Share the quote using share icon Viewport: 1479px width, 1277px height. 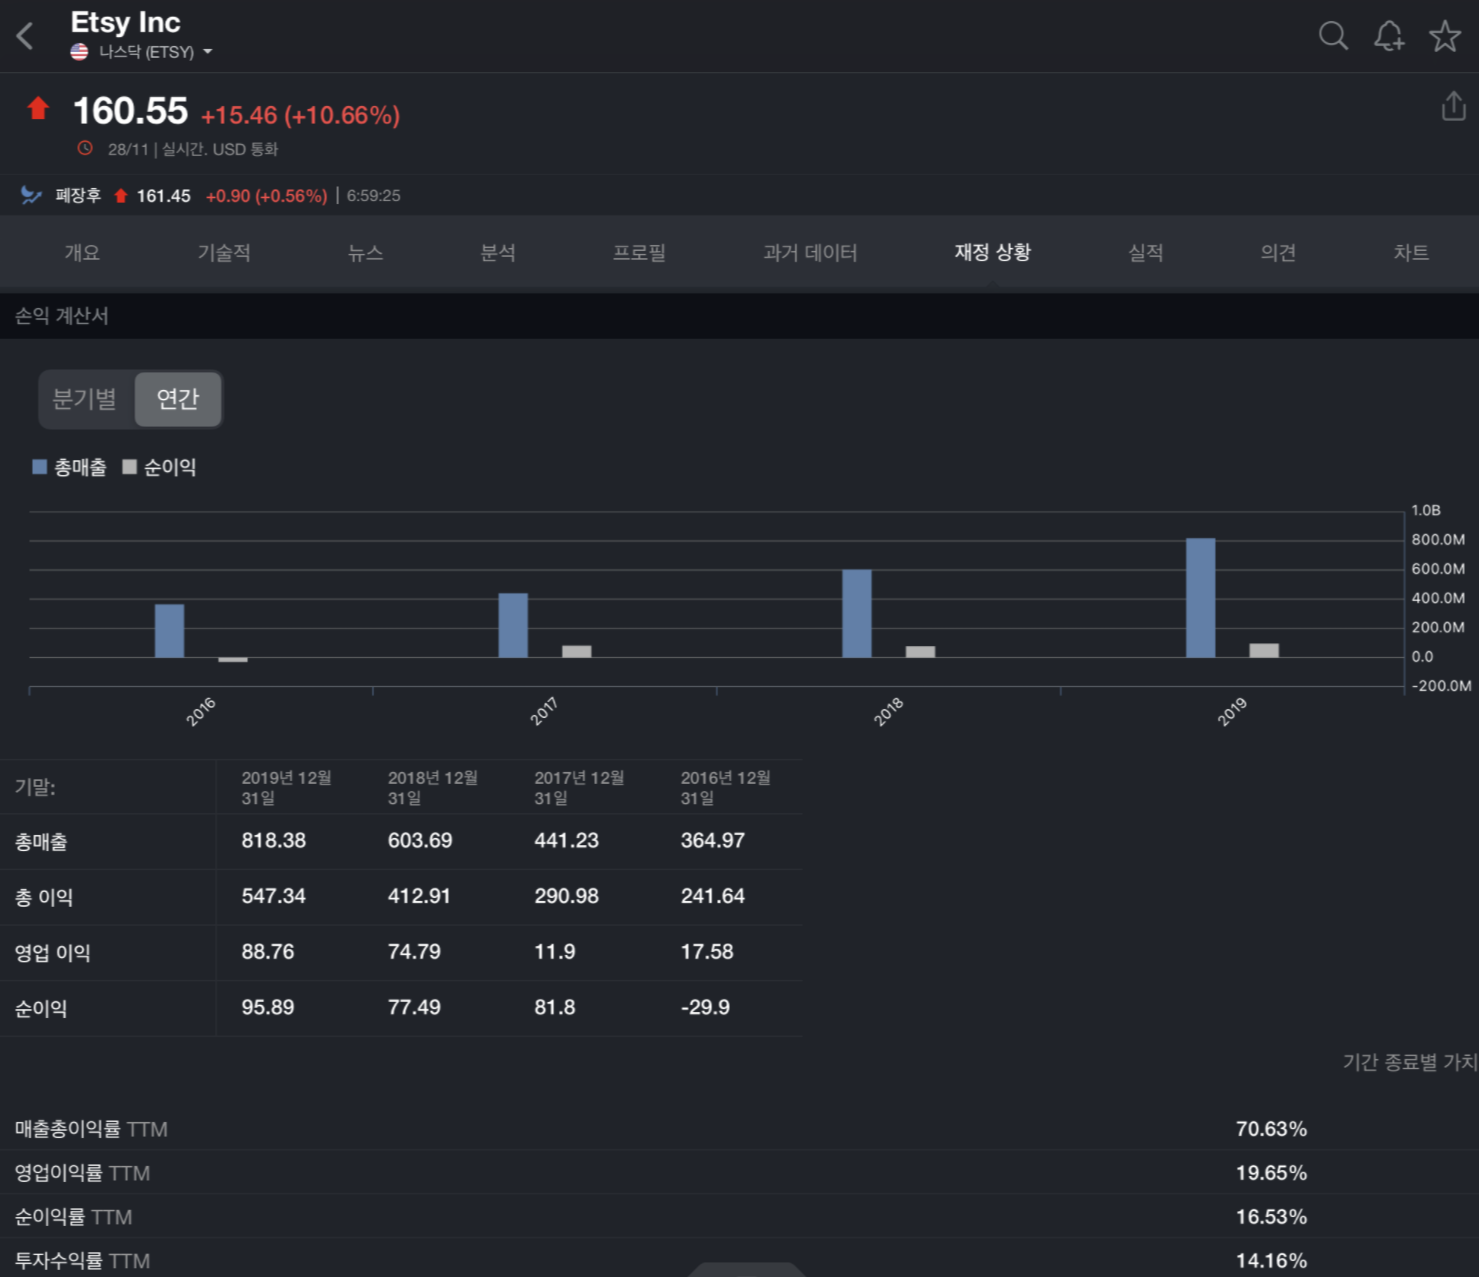point(1454,106)
